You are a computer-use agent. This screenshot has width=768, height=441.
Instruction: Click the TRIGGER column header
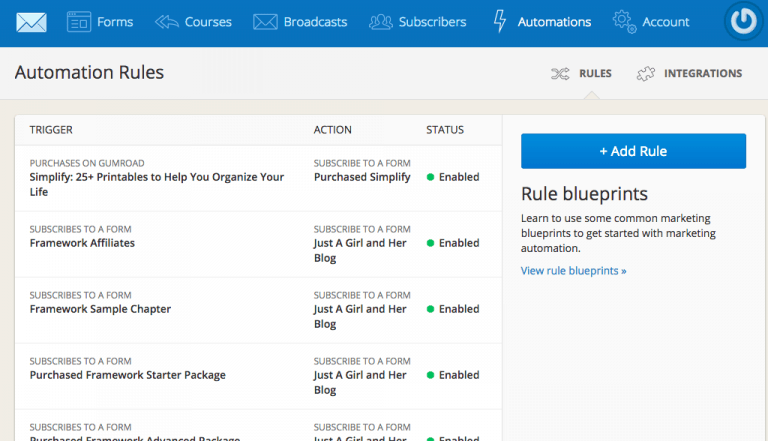[51, 130]
